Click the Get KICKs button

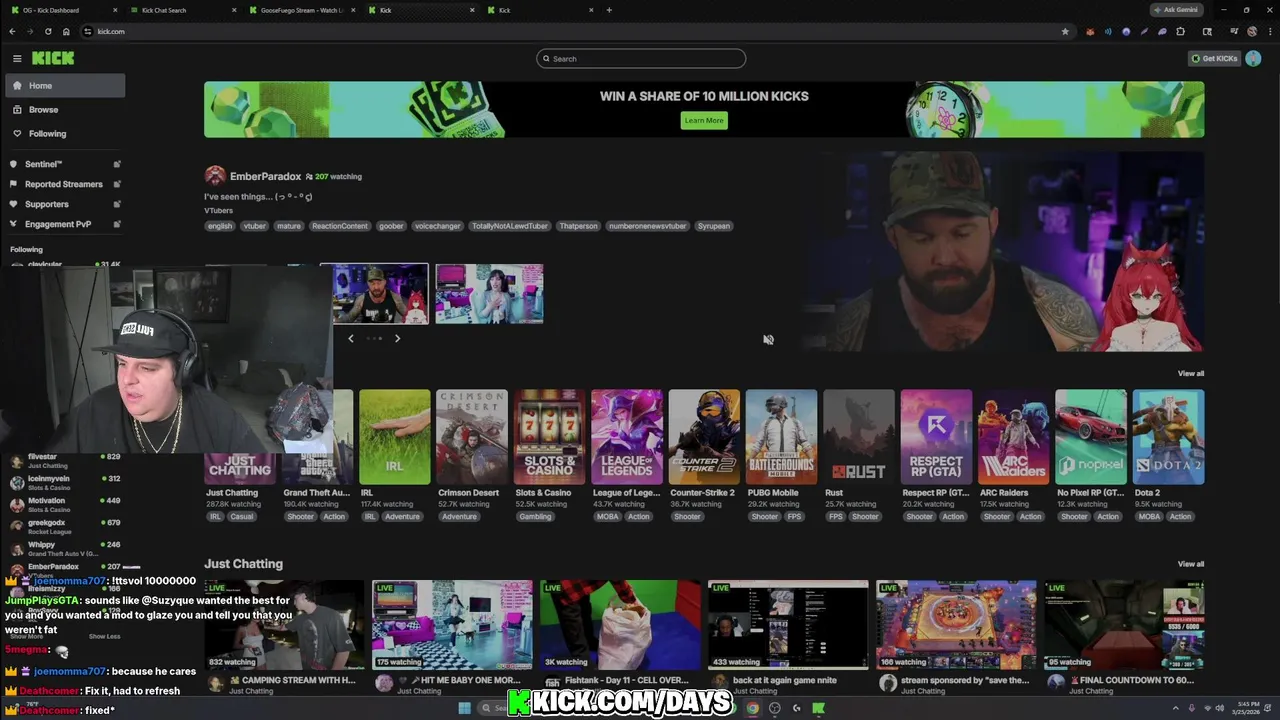pos(1214,59)
